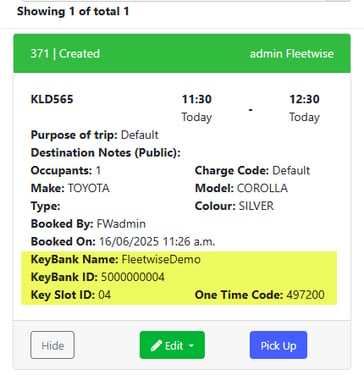Screen dimensions: 364x375
Task: Click the Model COROLLA text
Action: (x=262, y=188)
